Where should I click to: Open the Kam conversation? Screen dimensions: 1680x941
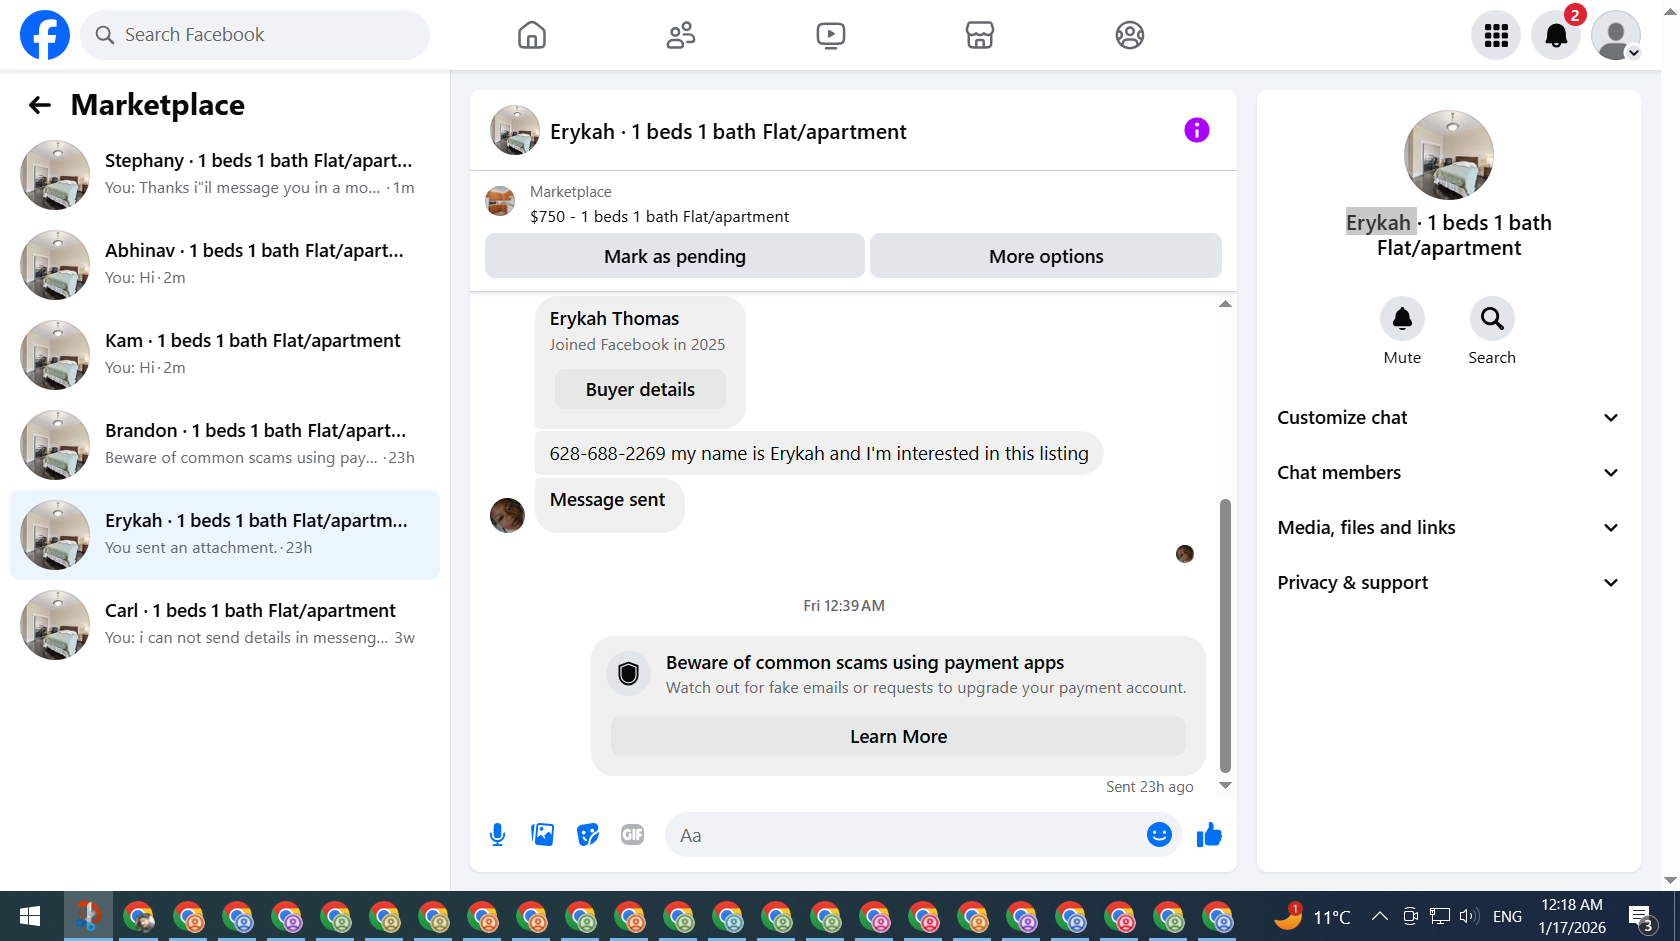coord(225,355)
